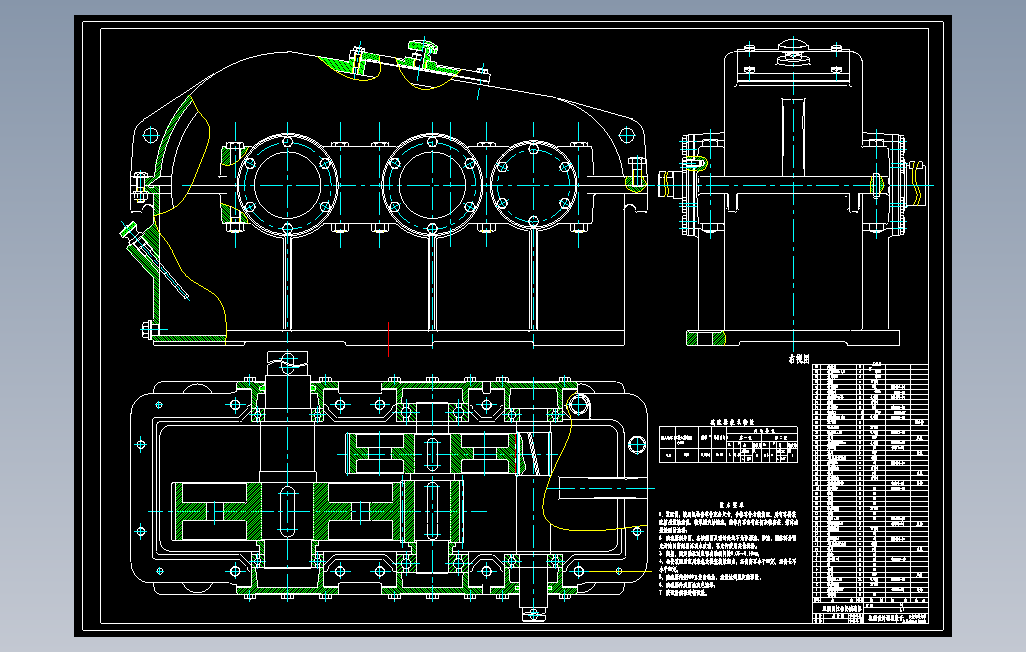1026x652 pixels.
Task: Click the gear parameter table below the side view
Action: [x=728, y=444]
